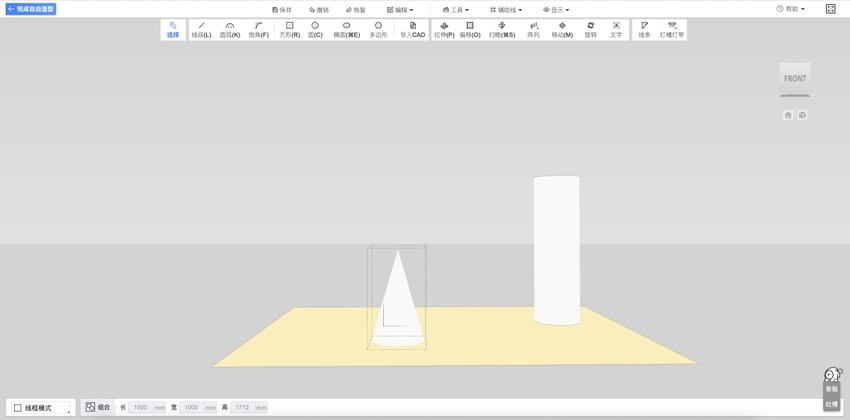Viewport: 850px width, 420px height.
Task: Expand the 工具 tools dropdown
Action: tap(456, 10)
